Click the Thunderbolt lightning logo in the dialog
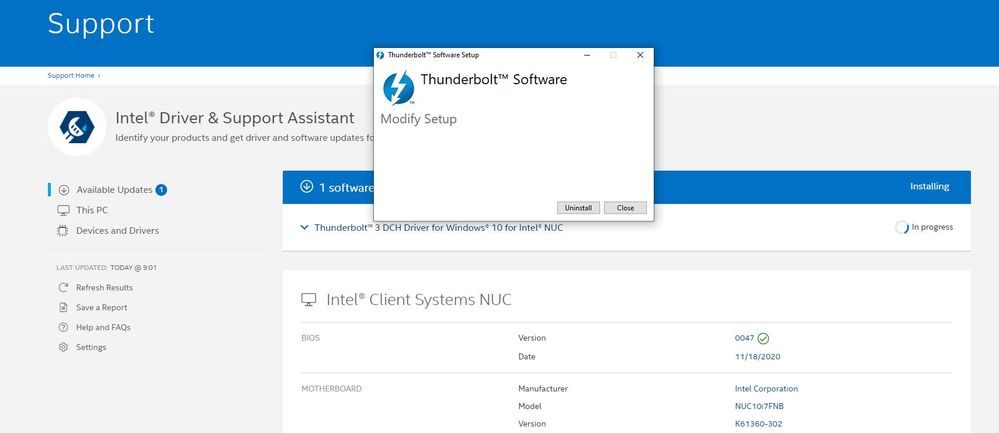This screenshot has width=999, height=433. point(399,88)
